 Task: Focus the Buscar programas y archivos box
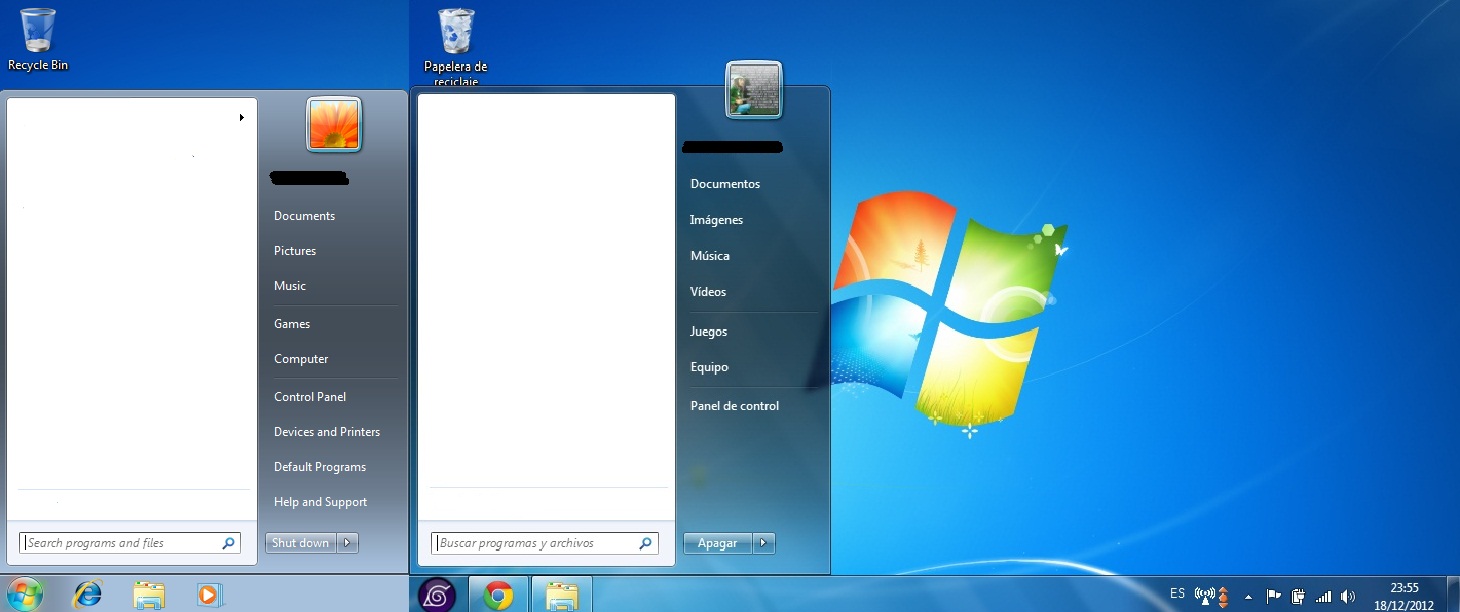point(545,543)
